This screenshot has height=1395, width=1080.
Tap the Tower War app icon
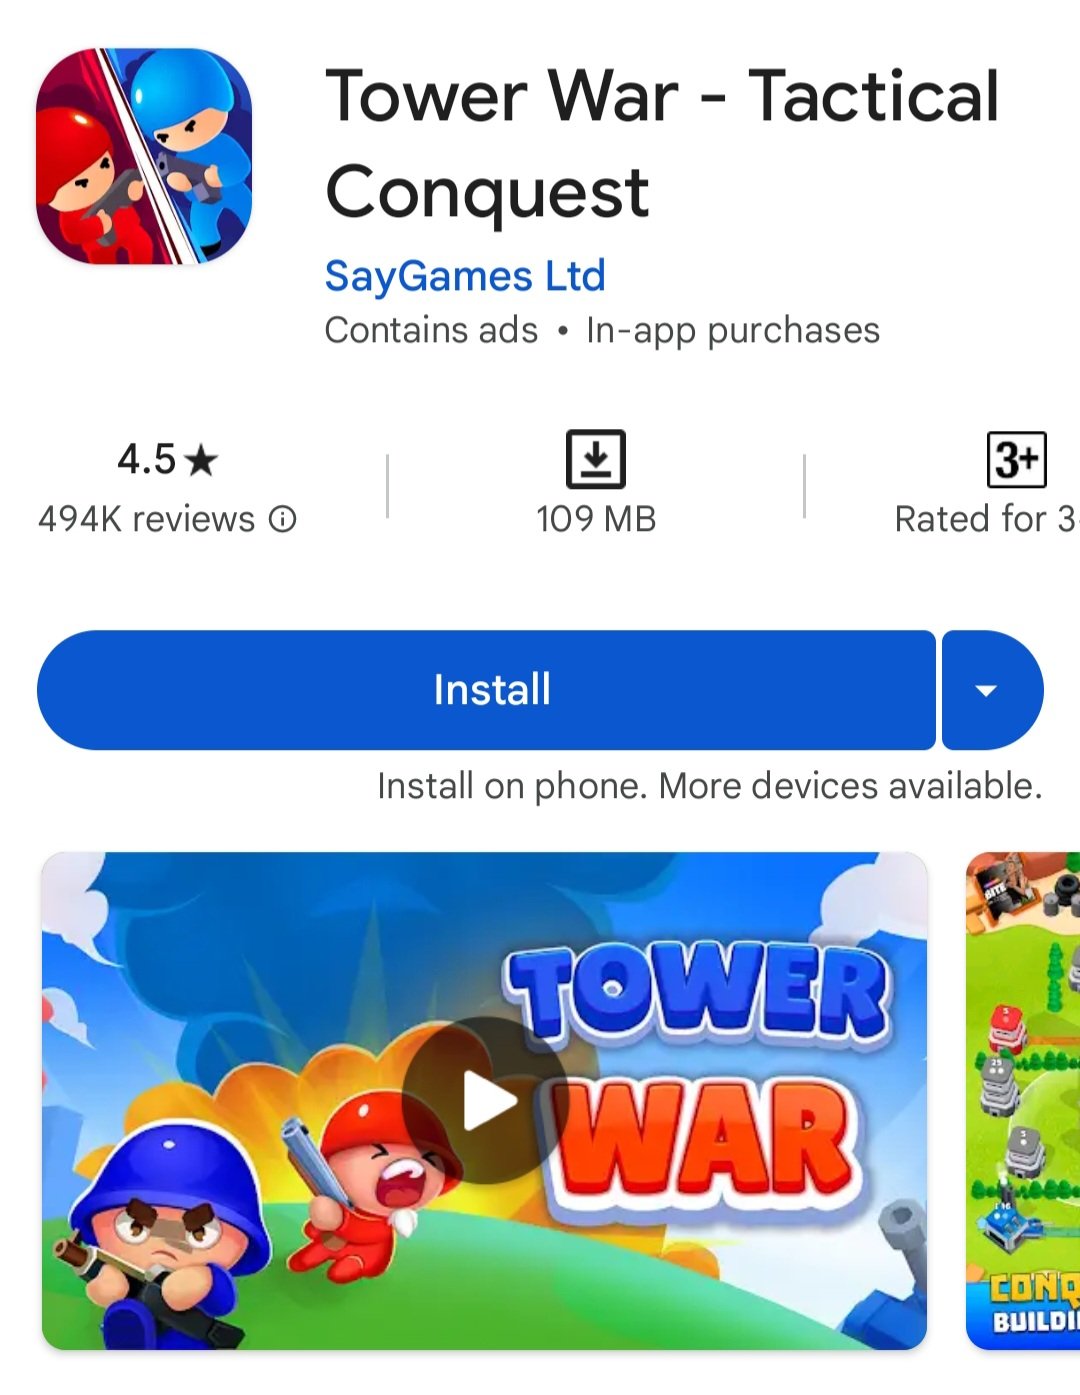point(144,156)
